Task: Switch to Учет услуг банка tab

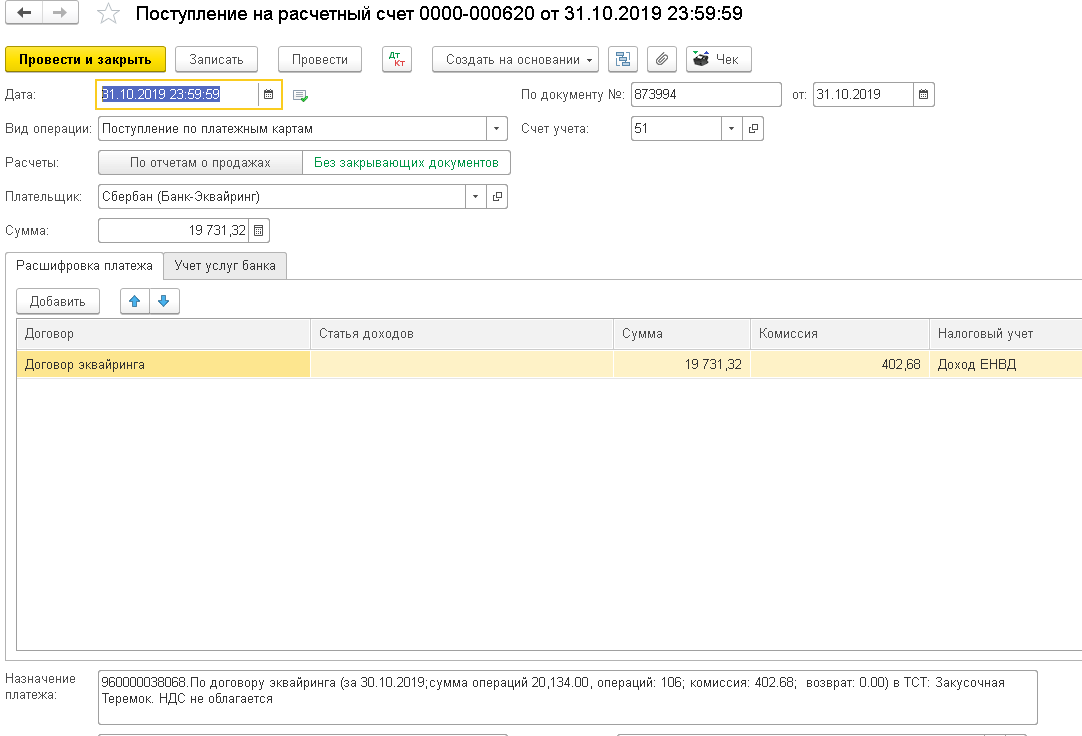Action: point(226,265)
